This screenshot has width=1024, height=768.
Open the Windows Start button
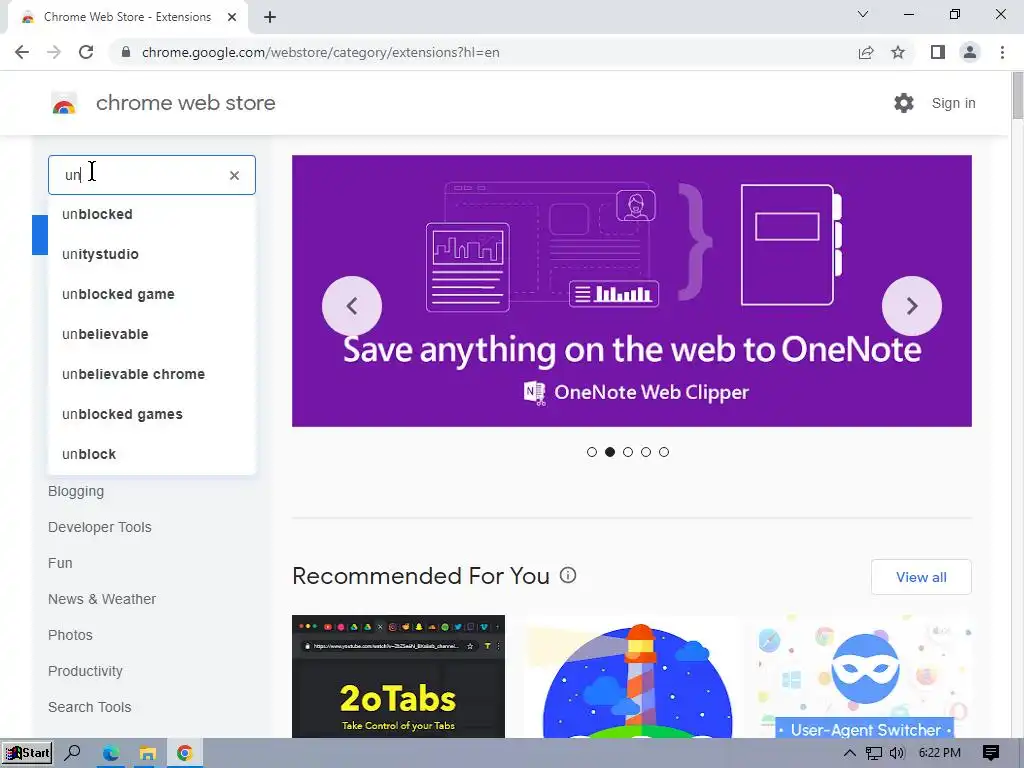(x=27, y=753)
